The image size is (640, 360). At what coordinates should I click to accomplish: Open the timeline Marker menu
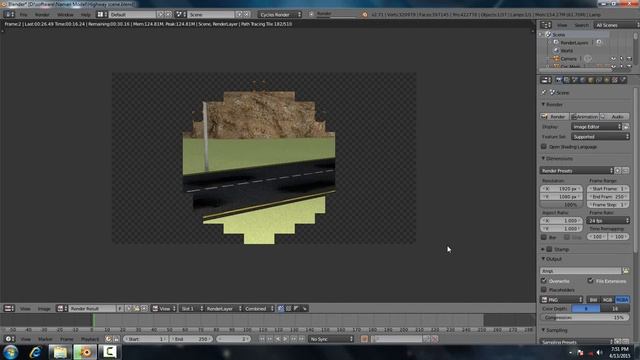click(x=45, y=339)
